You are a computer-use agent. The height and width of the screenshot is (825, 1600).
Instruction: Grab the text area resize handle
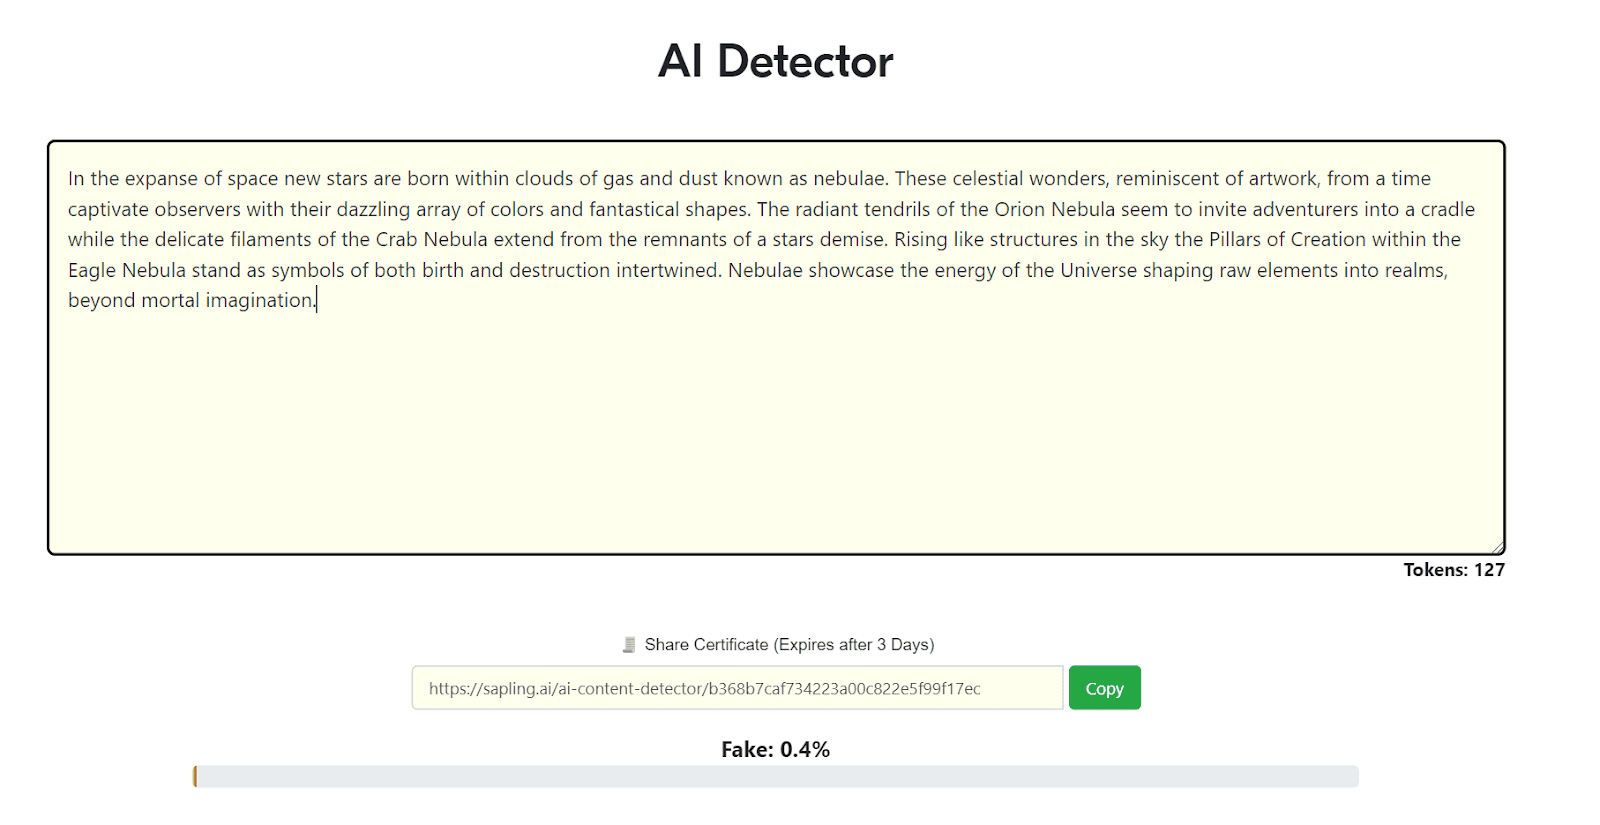1497,546
